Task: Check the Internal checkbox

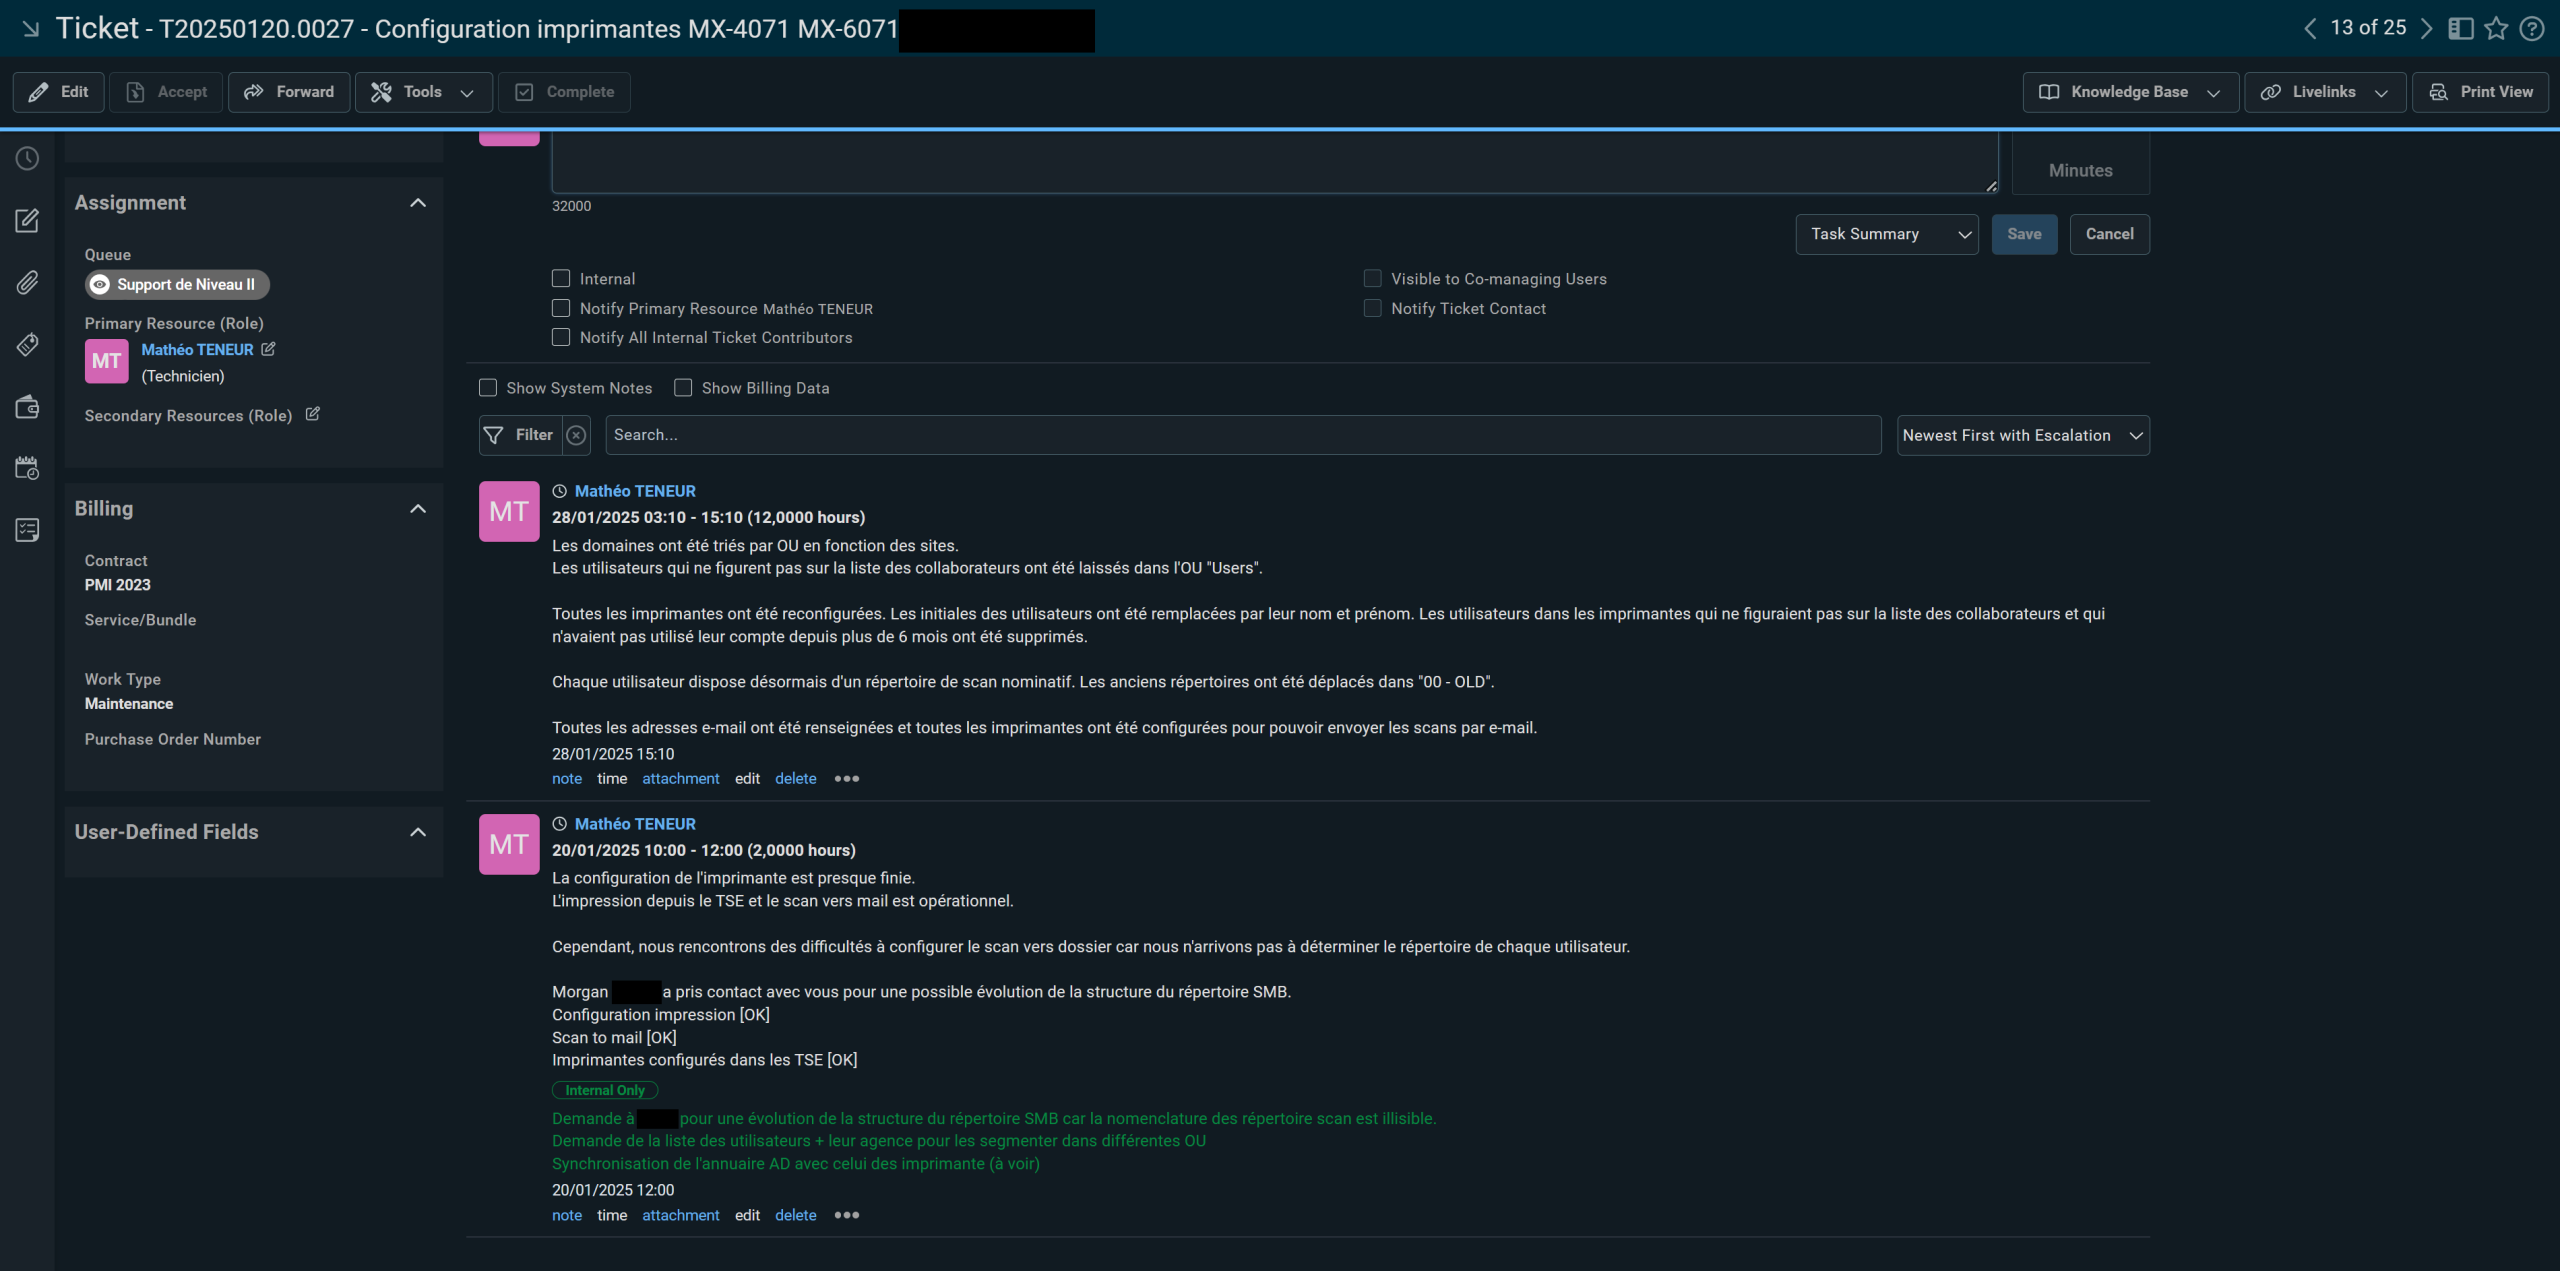Action: coord(561,279)
